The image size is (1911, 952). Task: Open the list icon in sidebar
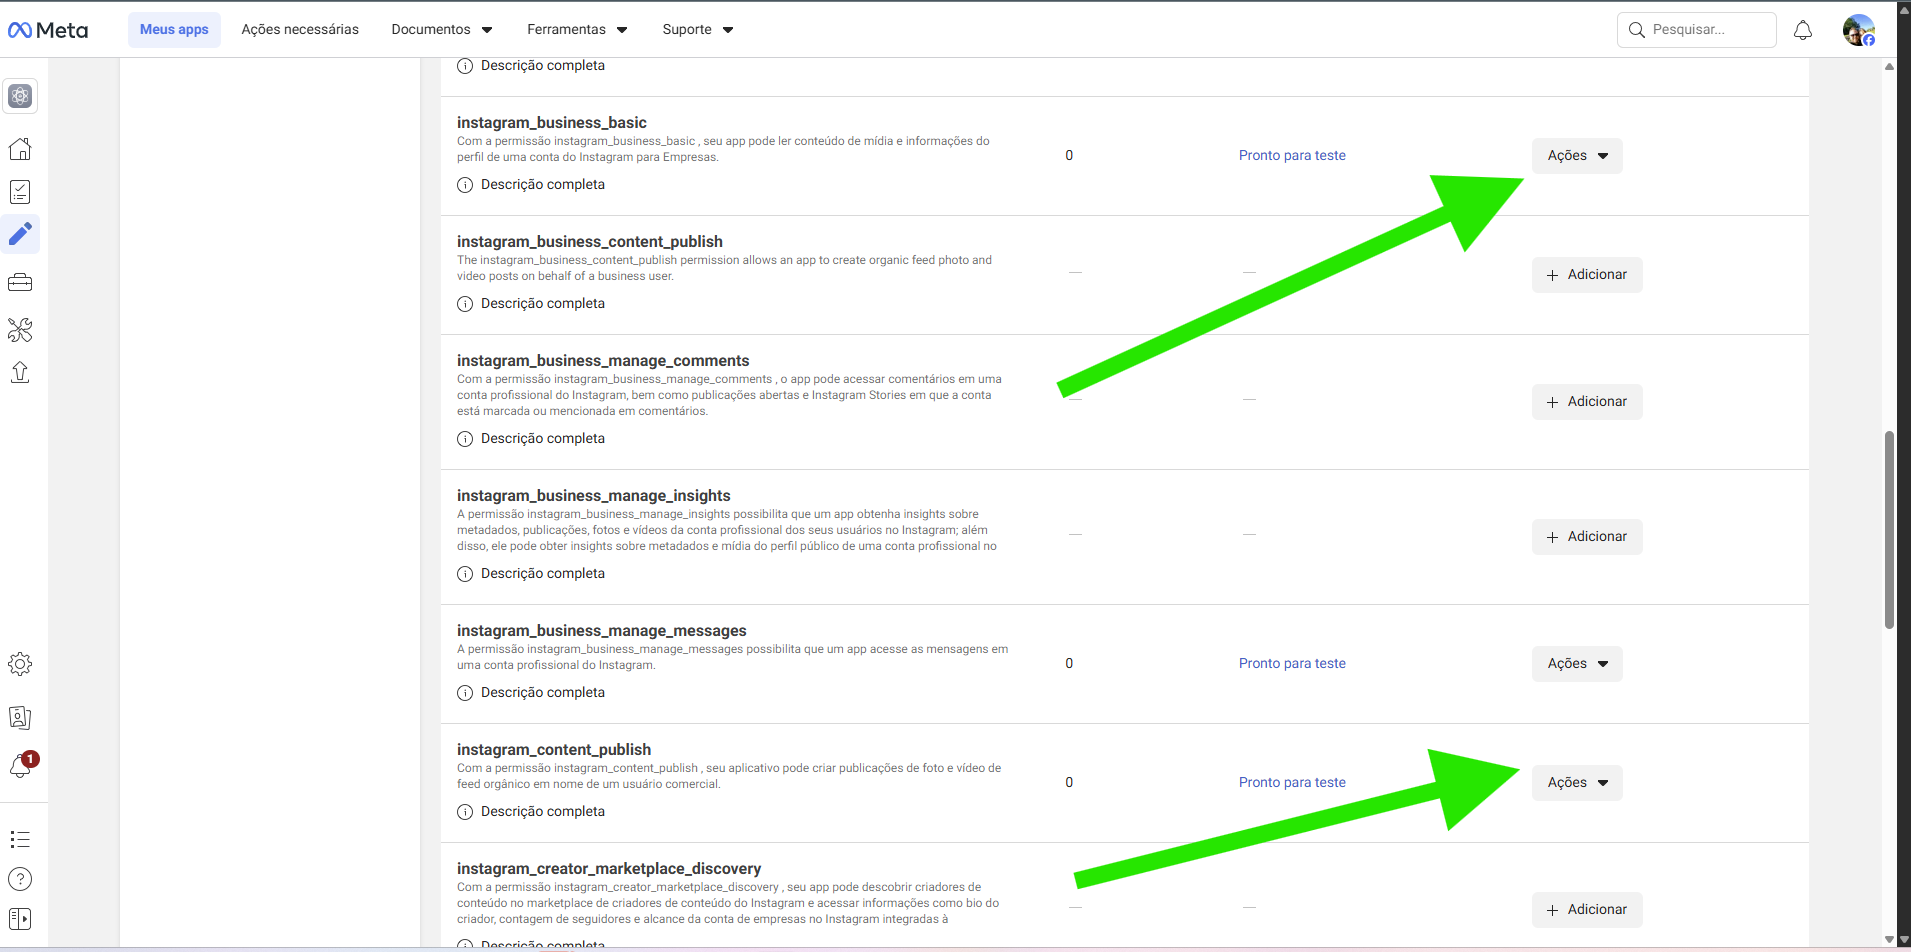20,840
